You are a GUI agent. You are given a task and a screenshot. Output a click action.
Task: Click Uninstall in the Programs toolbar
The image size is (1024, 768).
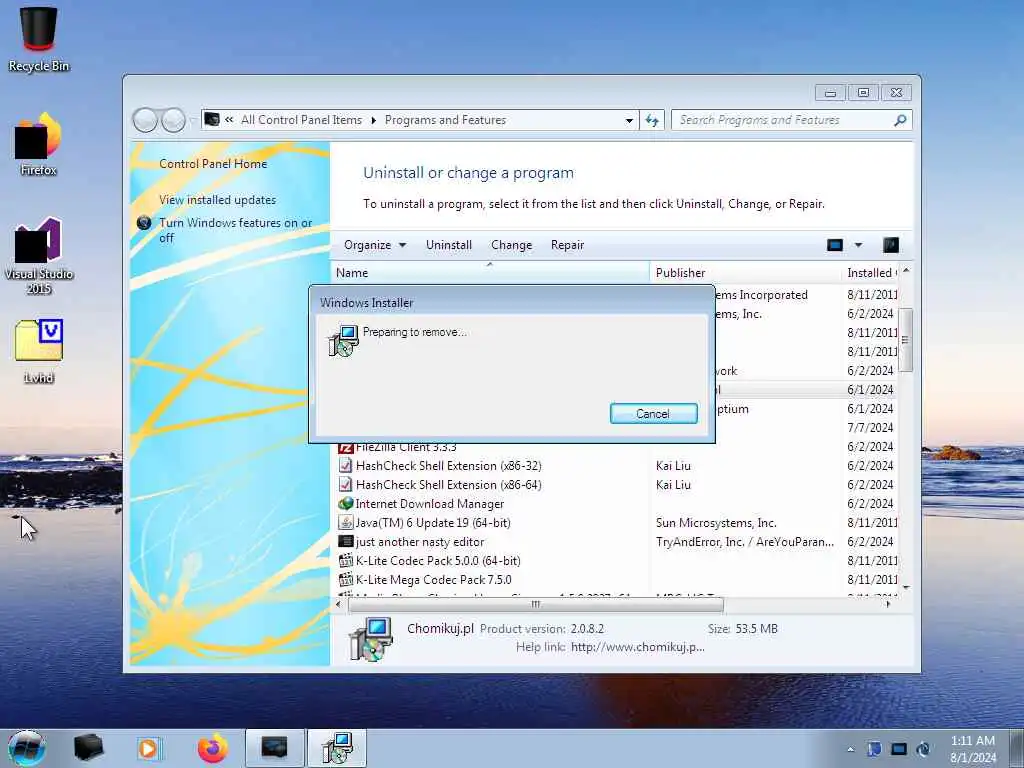click(x=449, y=245)
